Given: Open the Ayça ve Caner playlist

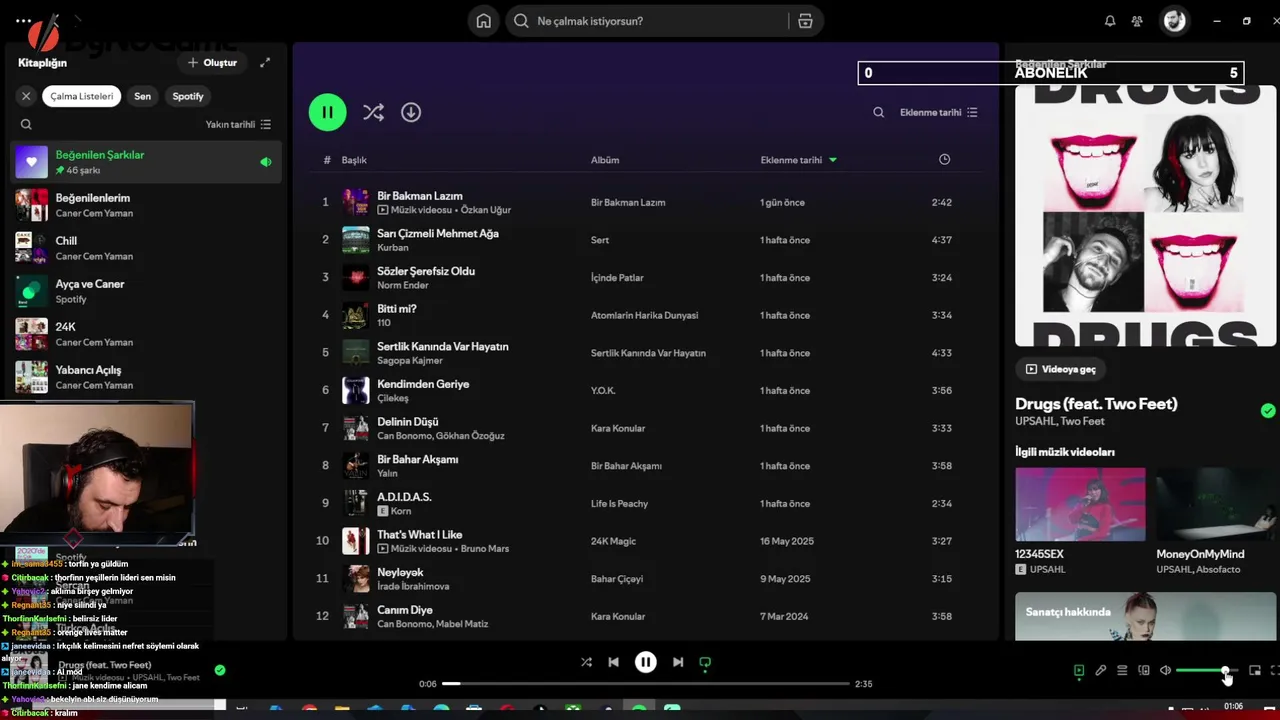Looking at the screenshot, I should [x=146, y=291].
